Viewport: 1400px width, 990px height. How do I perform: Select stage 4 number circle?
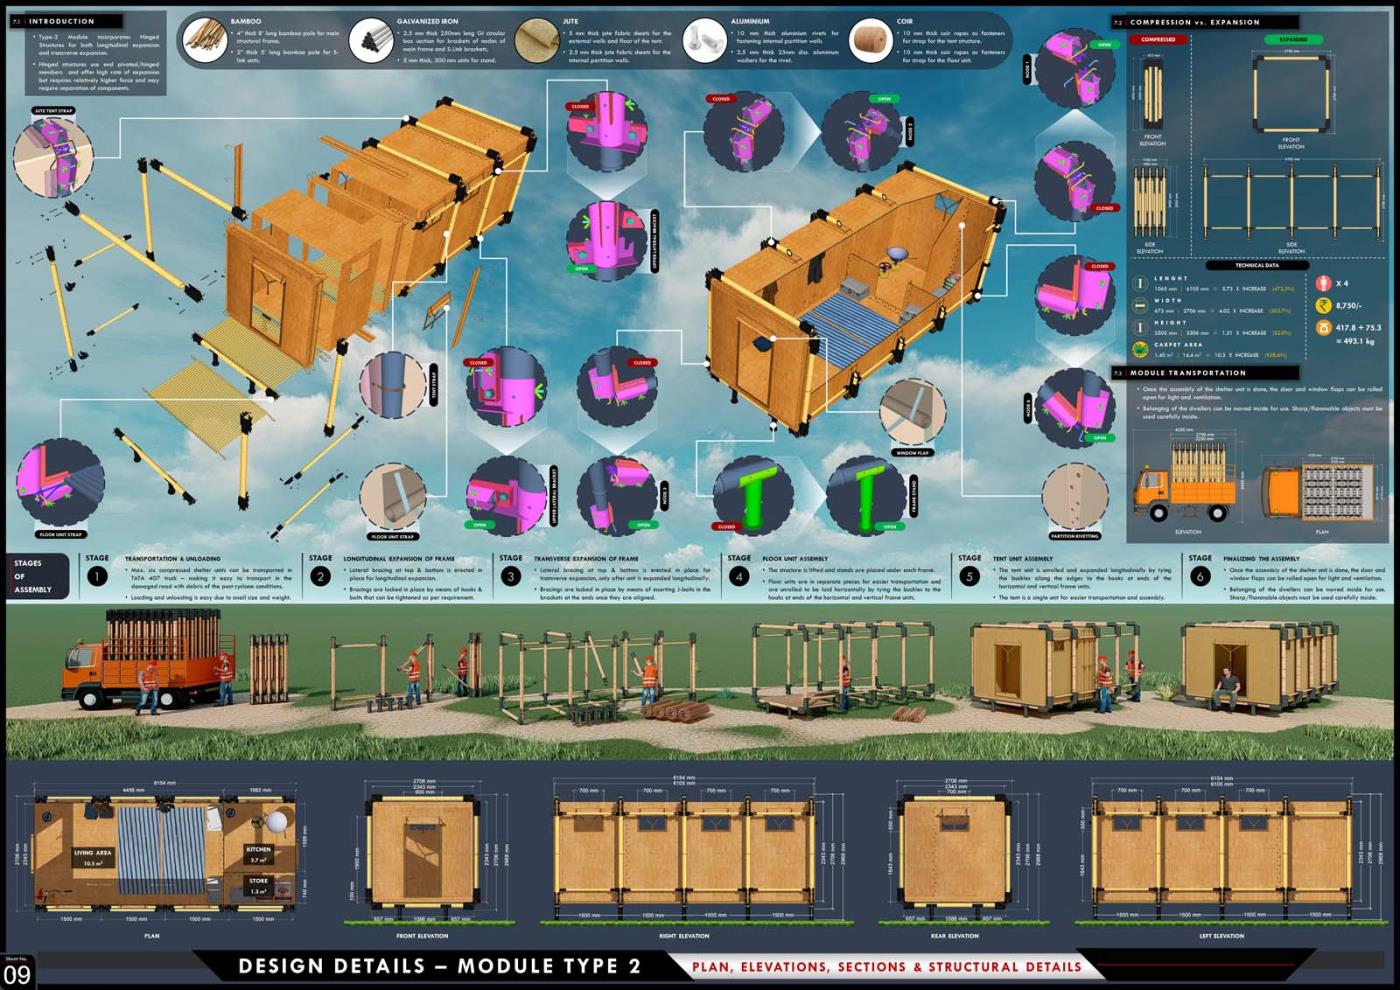pos(739,576)
